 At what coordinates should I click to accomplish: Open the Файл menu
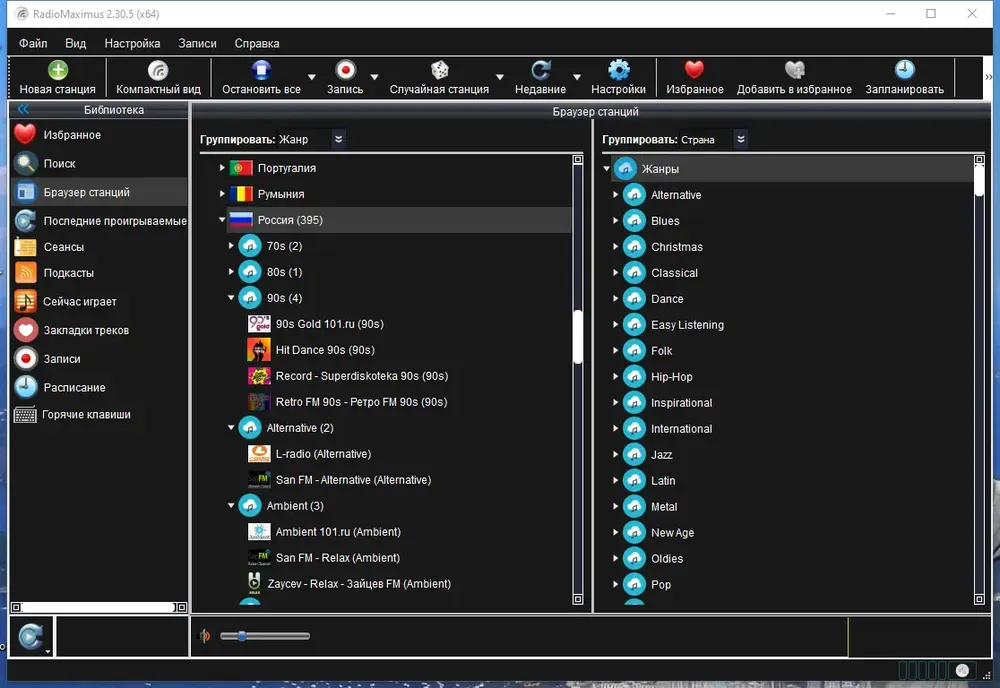pos(33,43)
